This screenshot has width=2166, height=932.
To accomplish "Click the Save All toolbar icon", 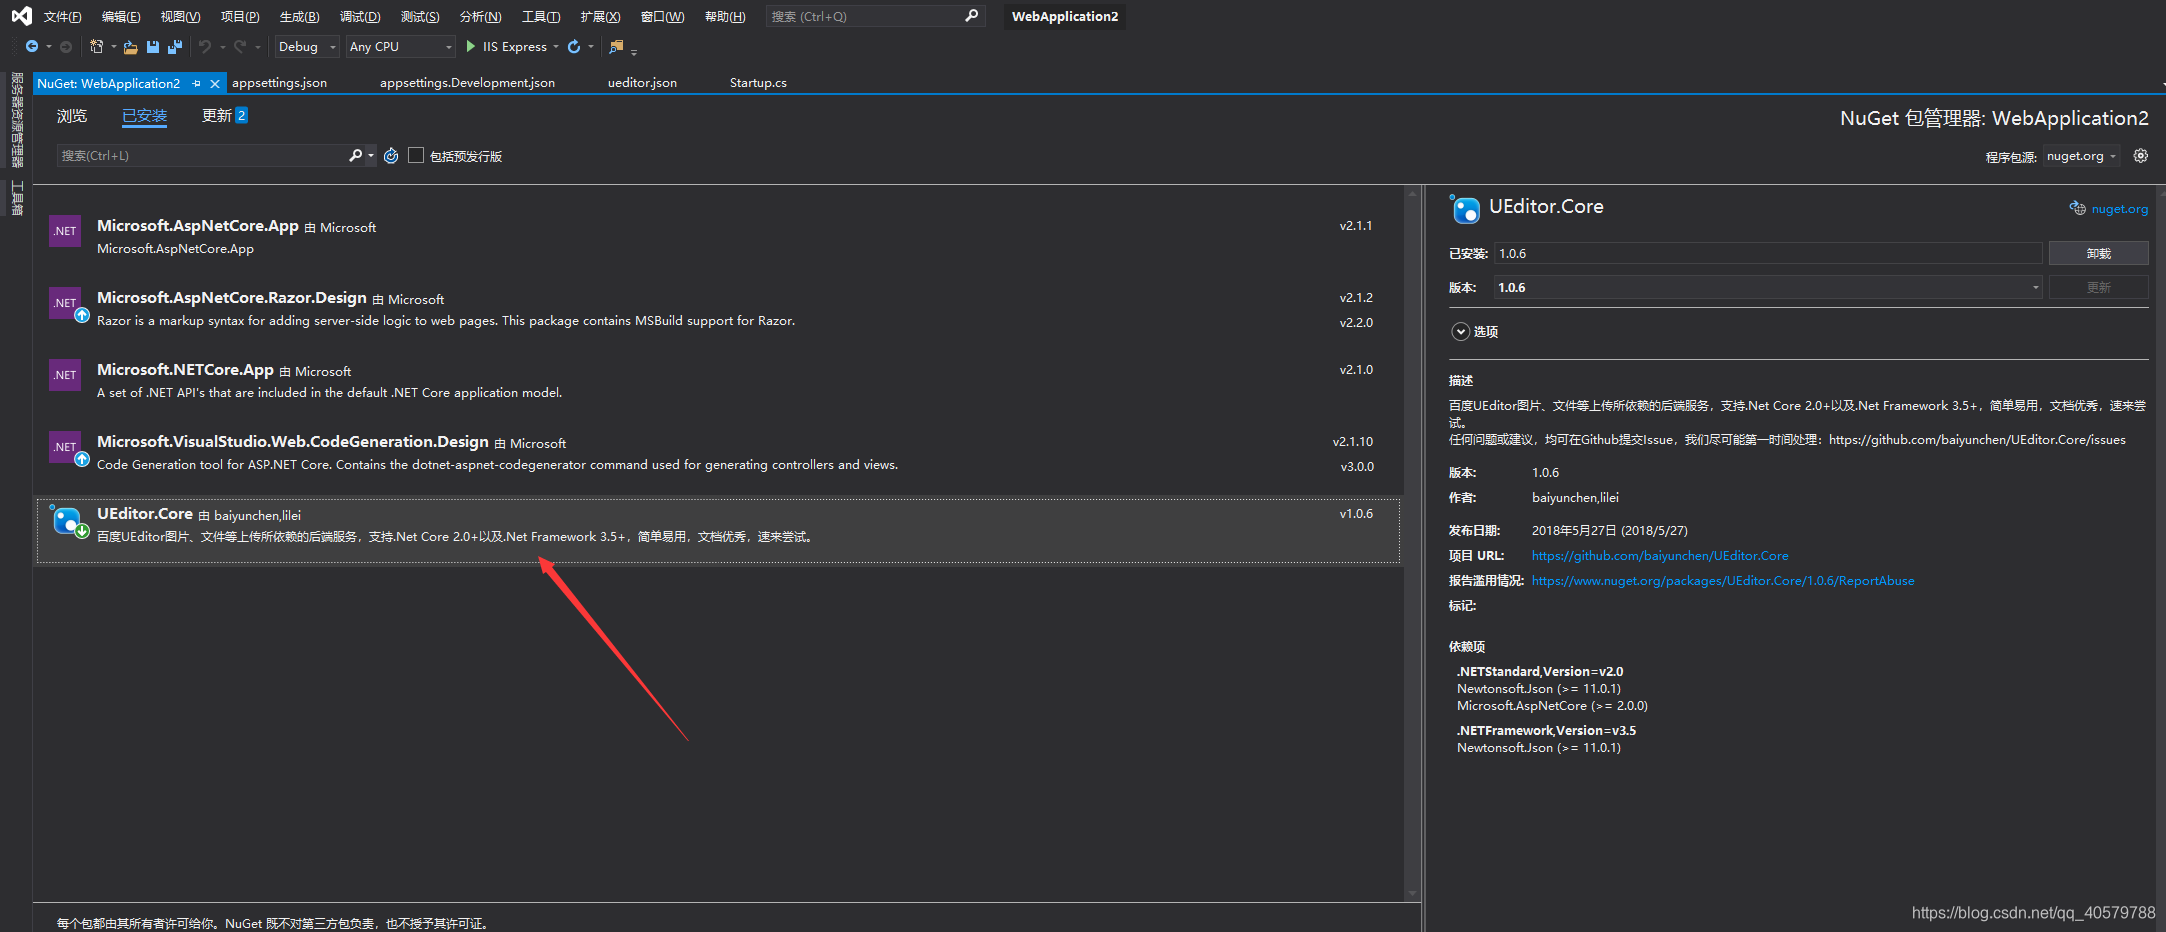I will (174, 46).
